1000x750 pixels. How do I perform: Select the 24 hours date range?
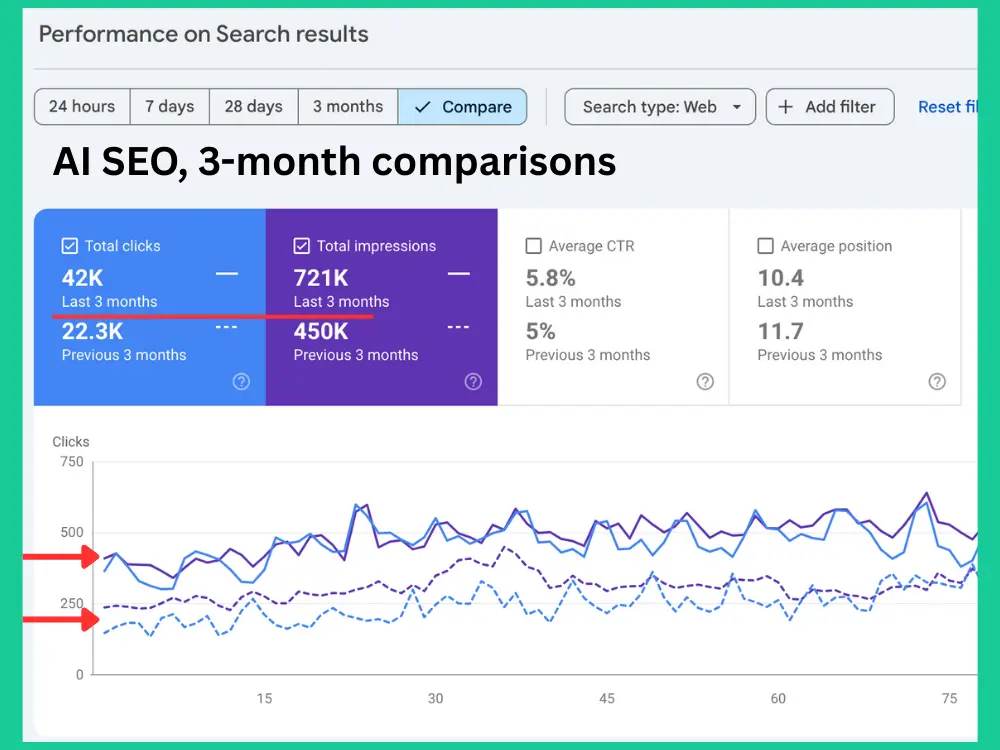pyautogui.click(x=82, y=107)
